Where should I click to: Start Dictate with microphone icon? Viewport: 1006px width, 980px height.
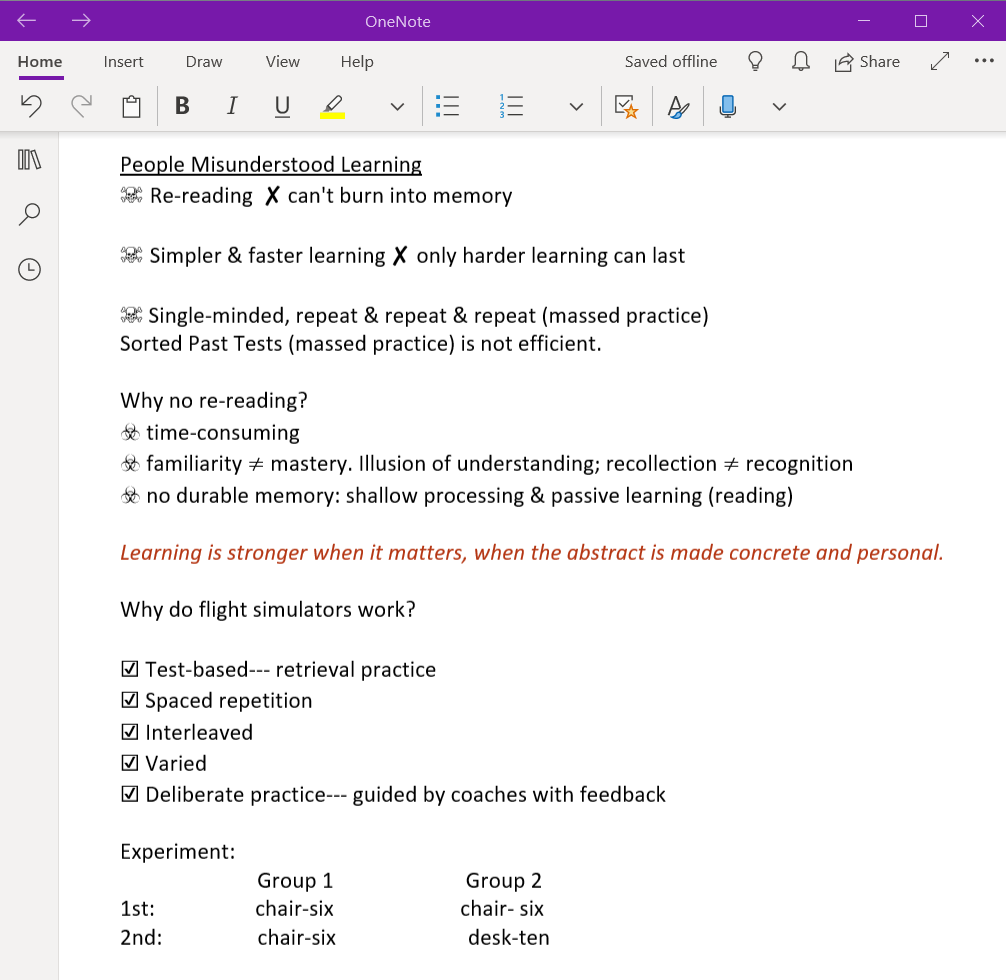[x=728, y=107]
